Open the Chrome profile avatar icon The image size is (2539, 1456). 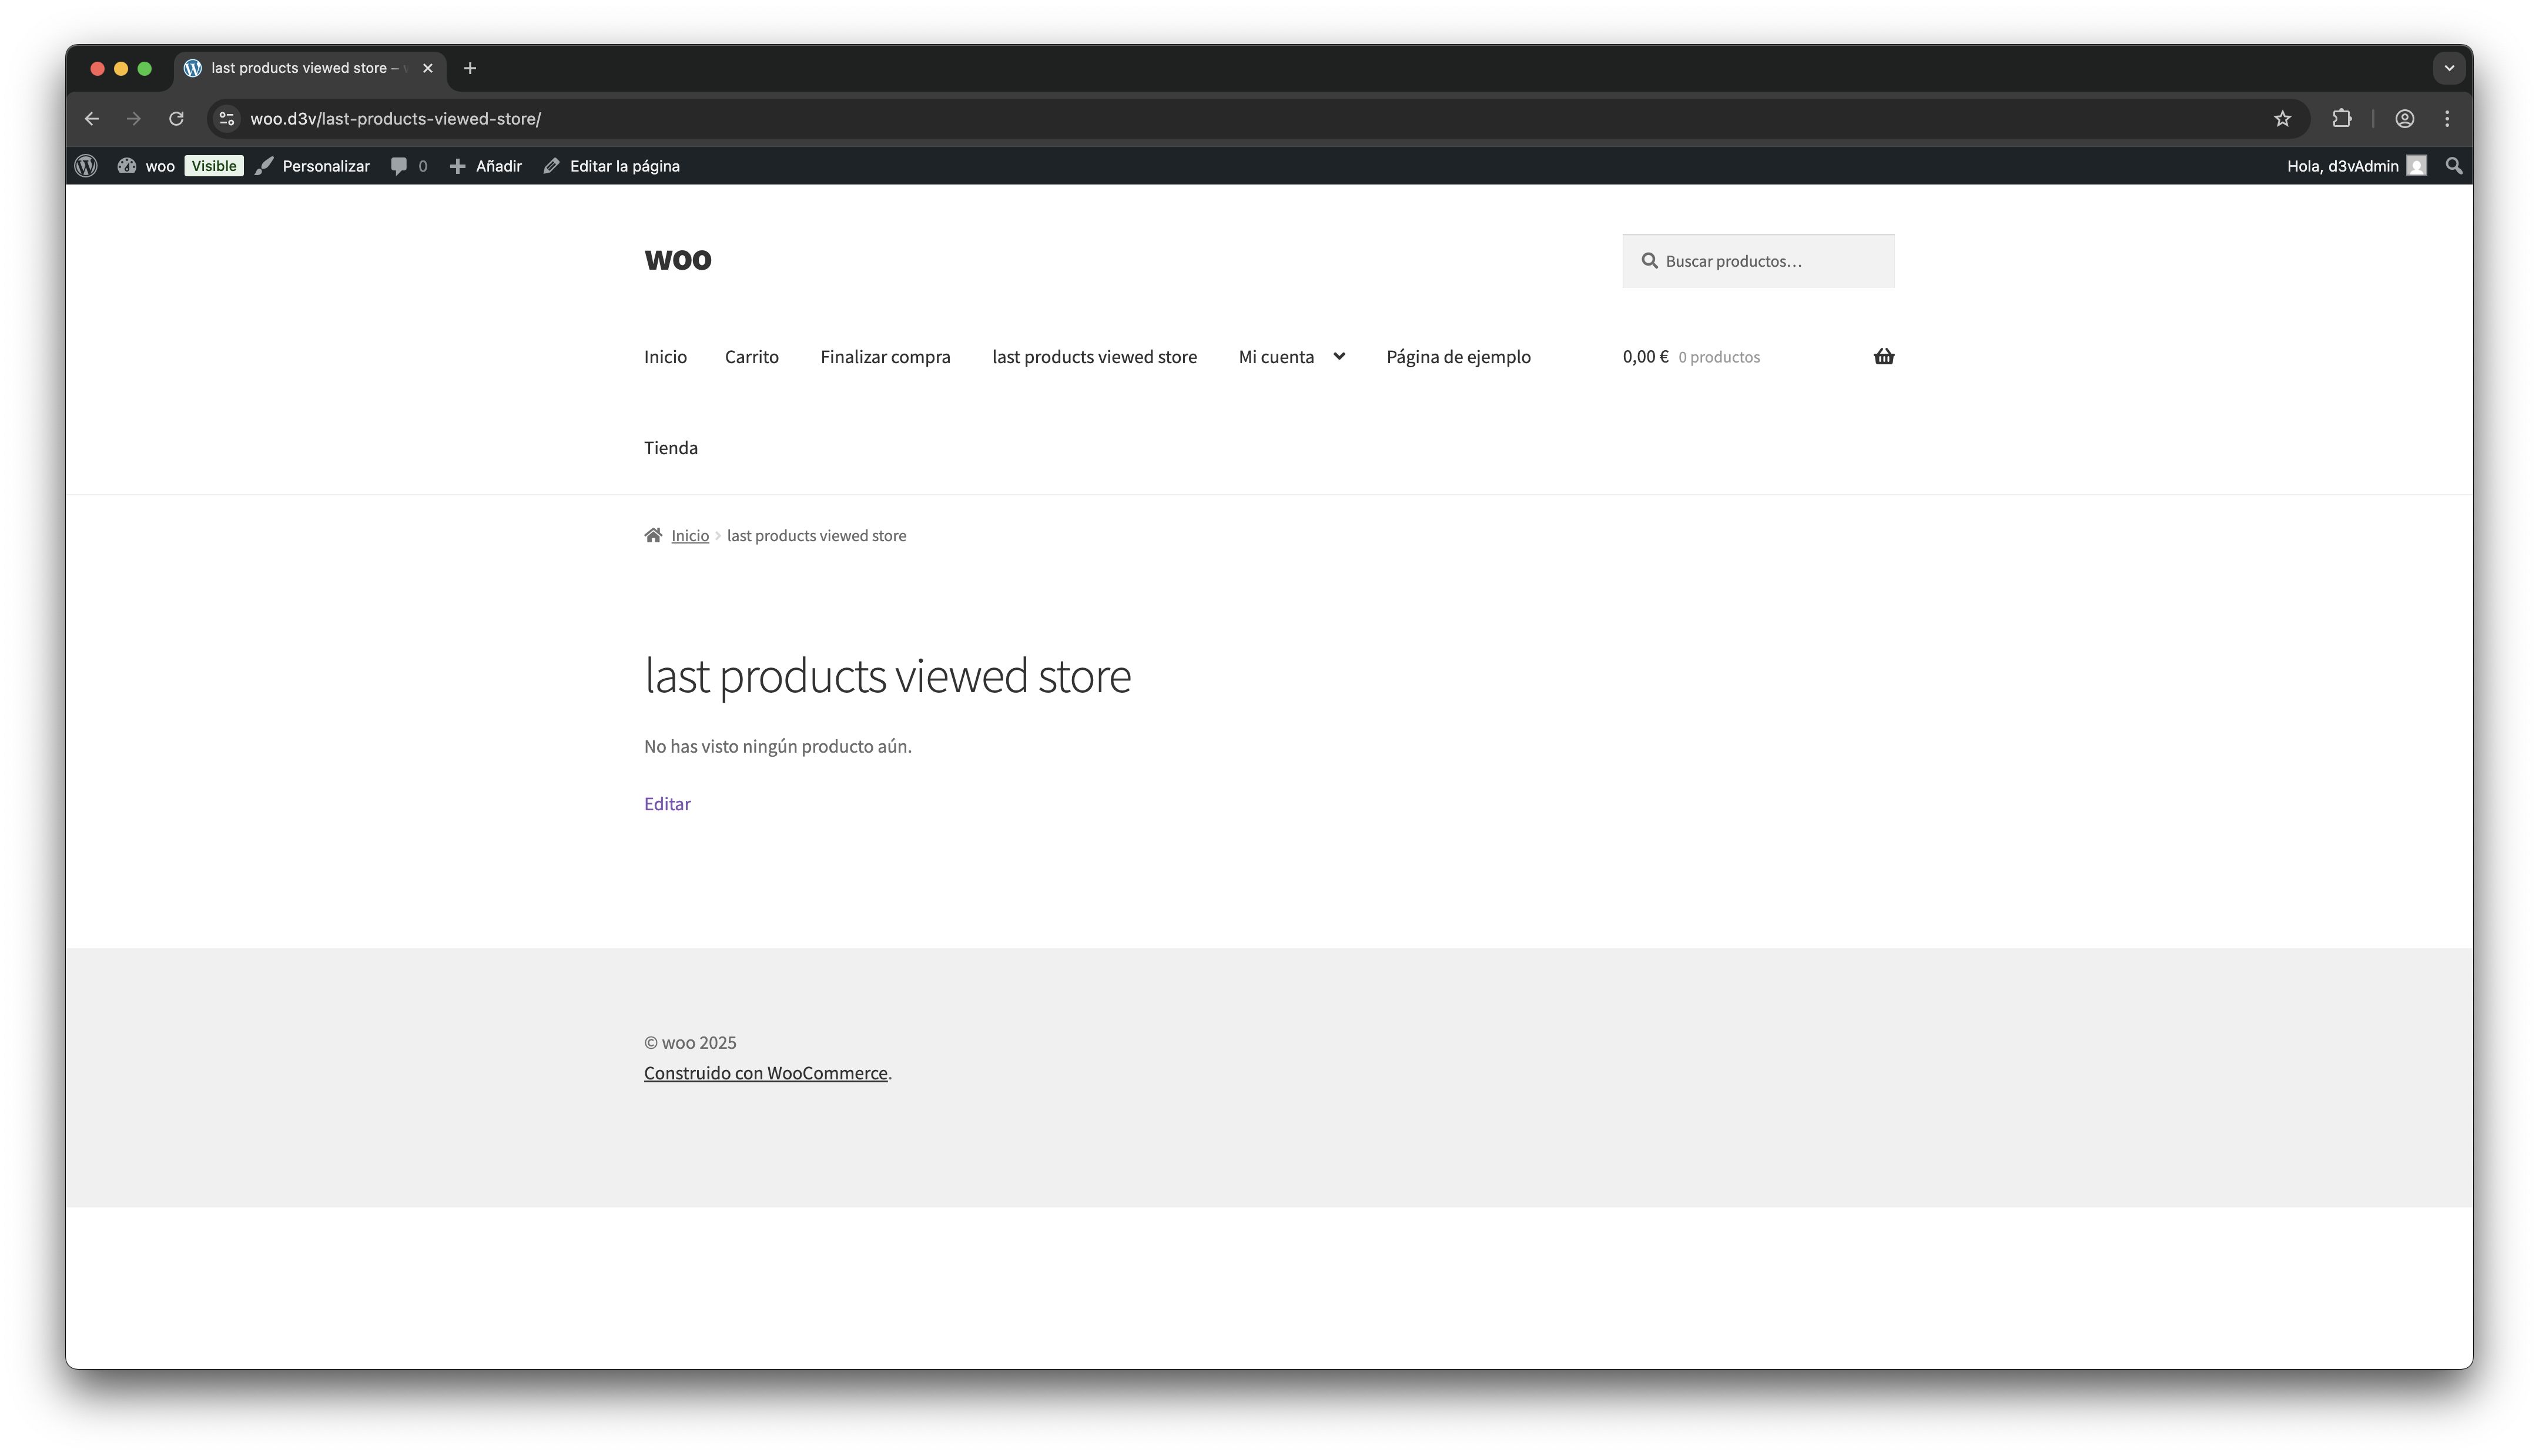(x=2404, y=119)
